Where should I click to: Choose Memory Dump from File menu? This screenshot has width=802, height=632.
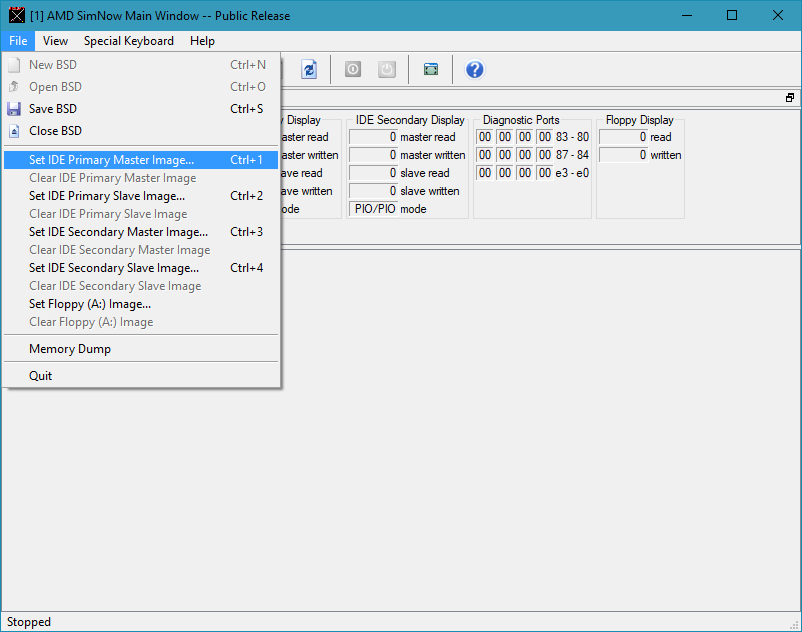click(x=70, y=349)
